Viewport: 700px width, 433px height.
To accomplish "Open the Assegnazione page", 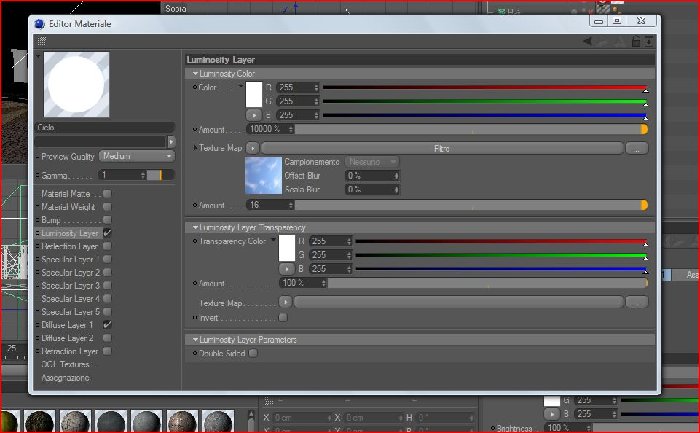I will tap(65, 378).
